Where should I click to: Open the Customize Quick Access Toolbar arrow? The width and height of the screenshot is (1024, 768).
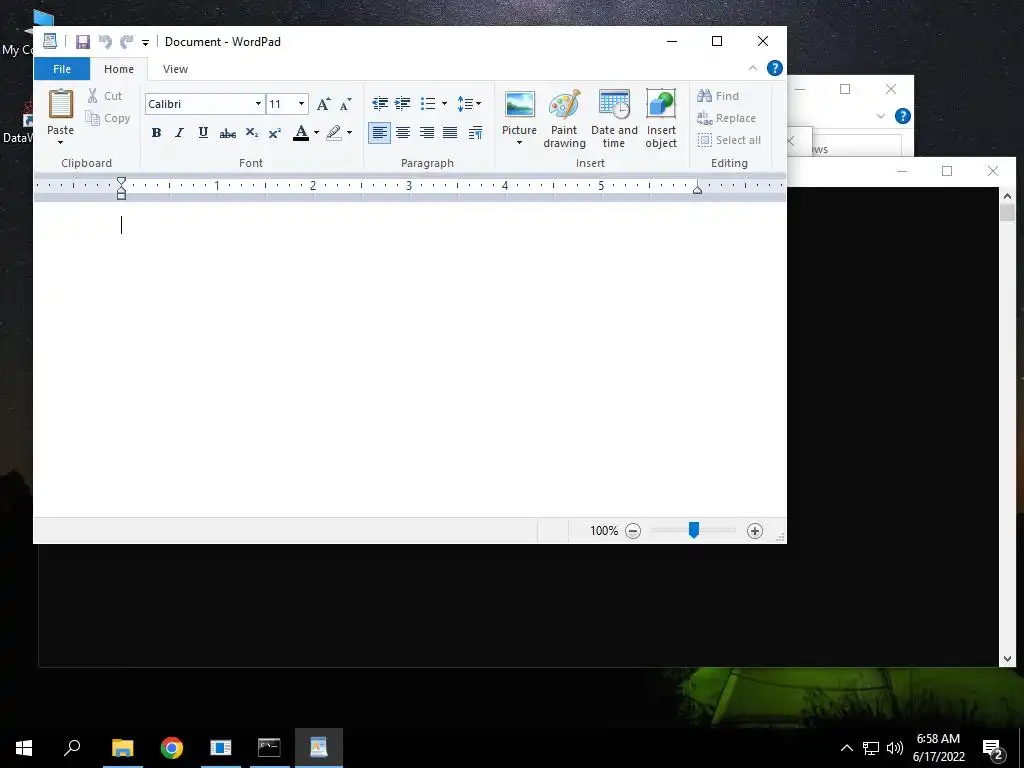point(146,43)
